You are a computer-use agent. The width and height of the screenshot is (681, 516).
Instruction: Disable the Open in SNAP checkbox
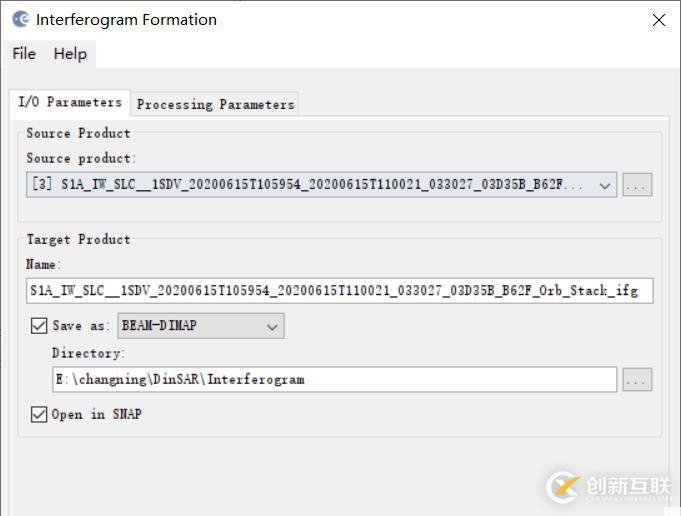(x=39, y=414)
